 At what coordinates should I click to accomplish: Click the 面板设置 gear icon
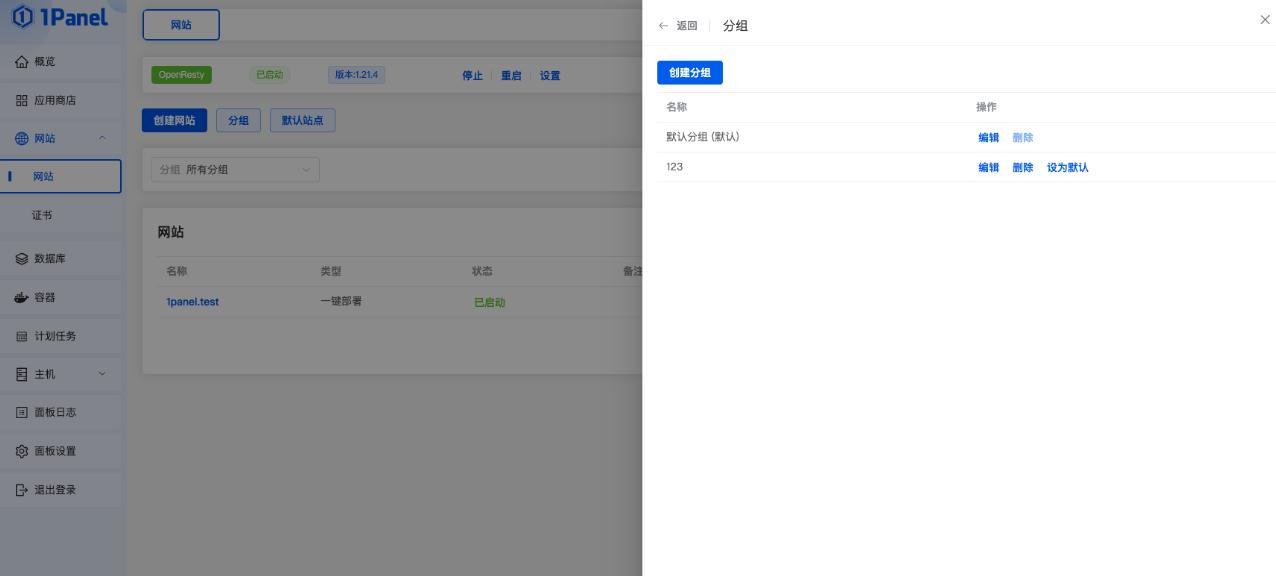22,451
